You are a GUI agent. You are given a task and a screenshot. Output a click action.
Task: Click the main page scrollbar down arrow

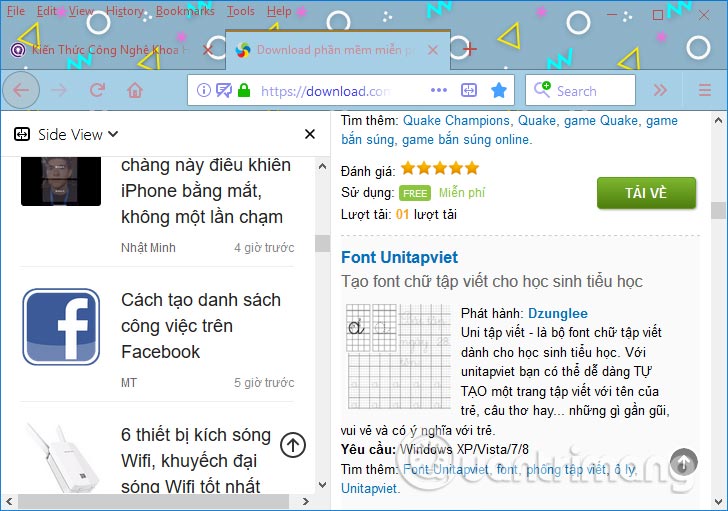(x=718, y=501)
